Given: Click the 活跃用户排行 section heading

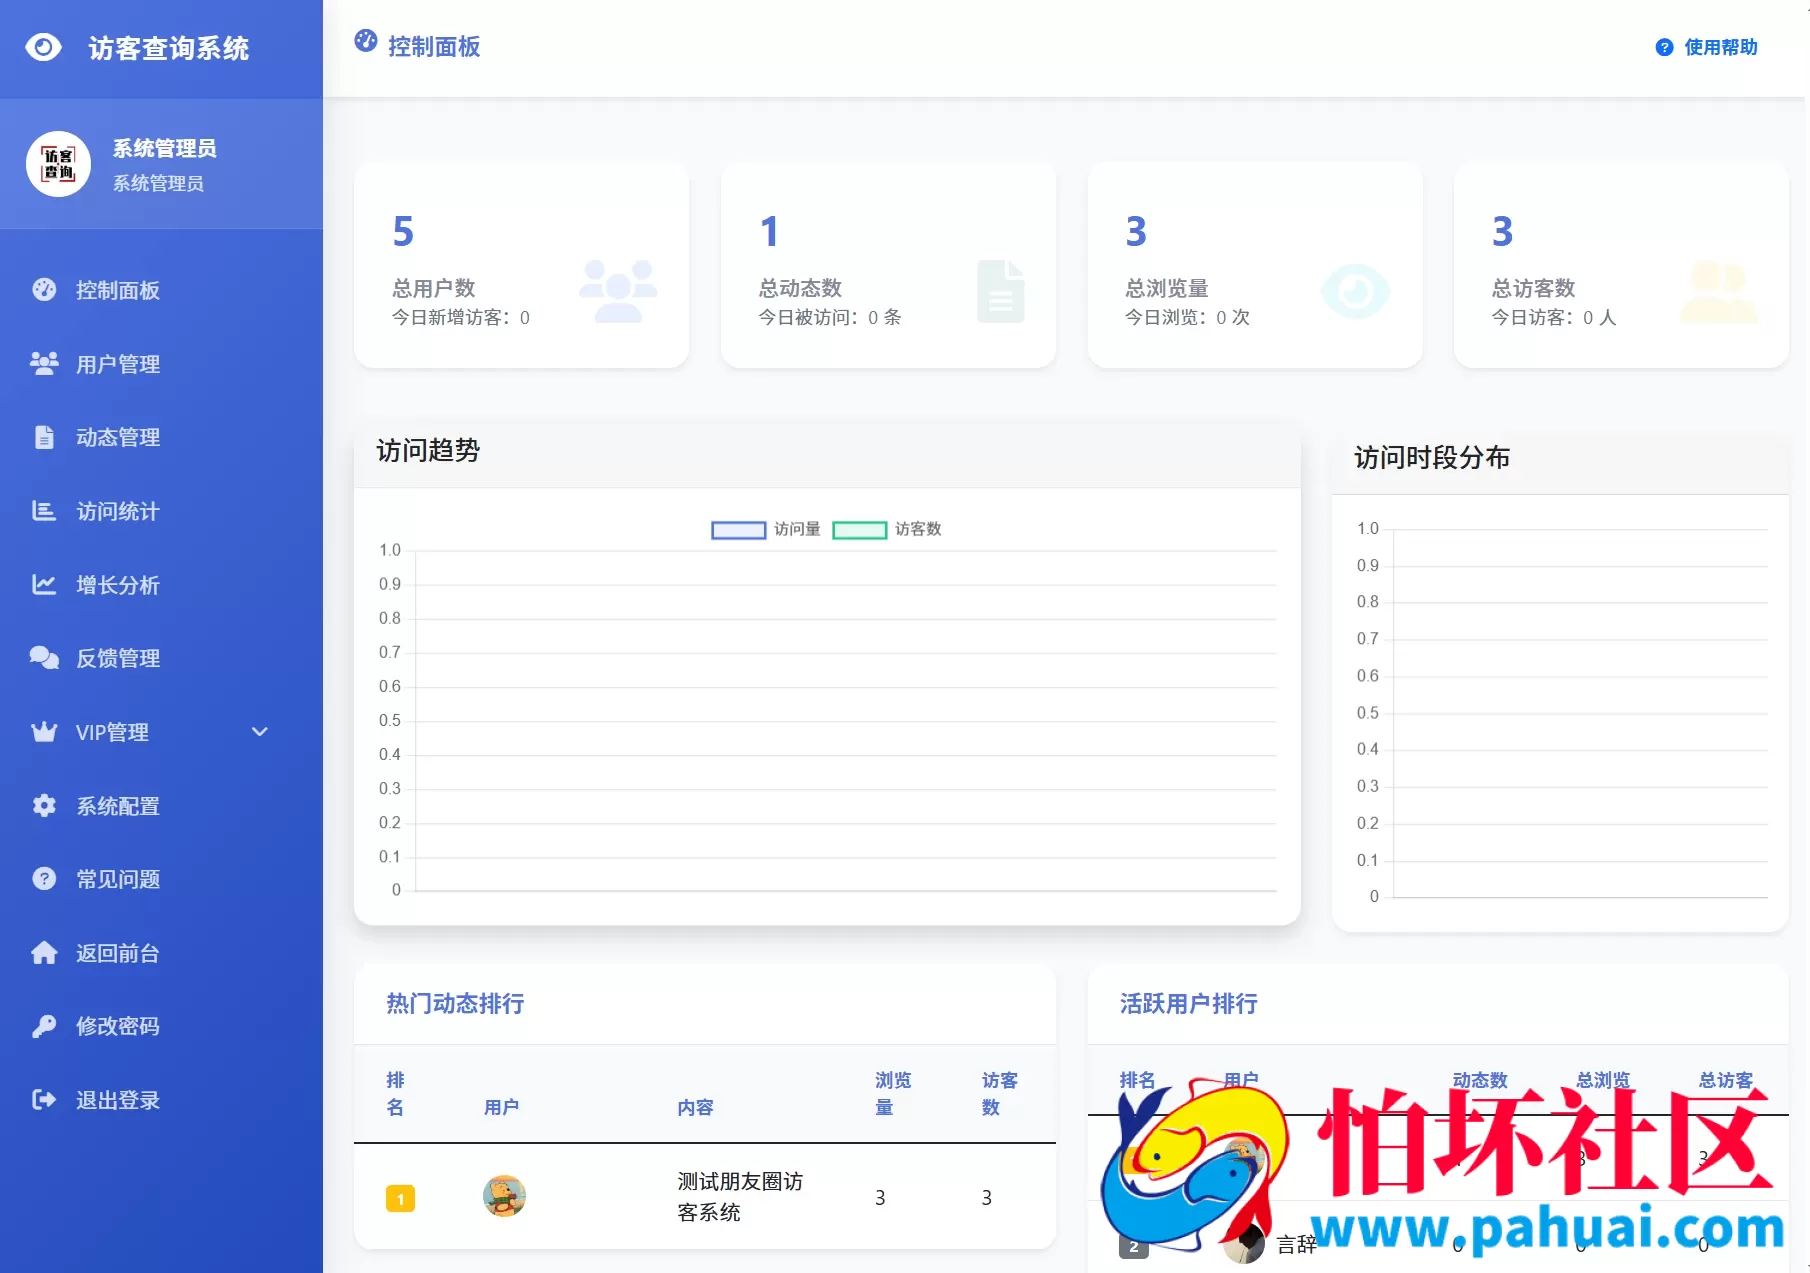Looking at the screenshot, I should 1188,1003.
